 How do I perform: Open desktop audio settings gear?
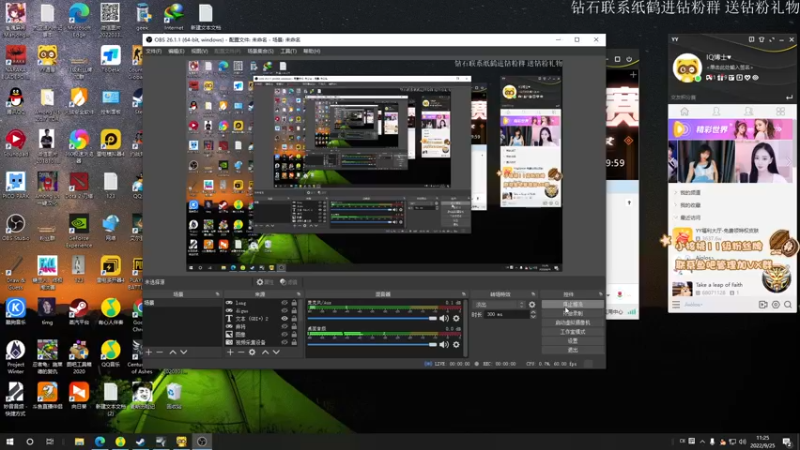456,344
